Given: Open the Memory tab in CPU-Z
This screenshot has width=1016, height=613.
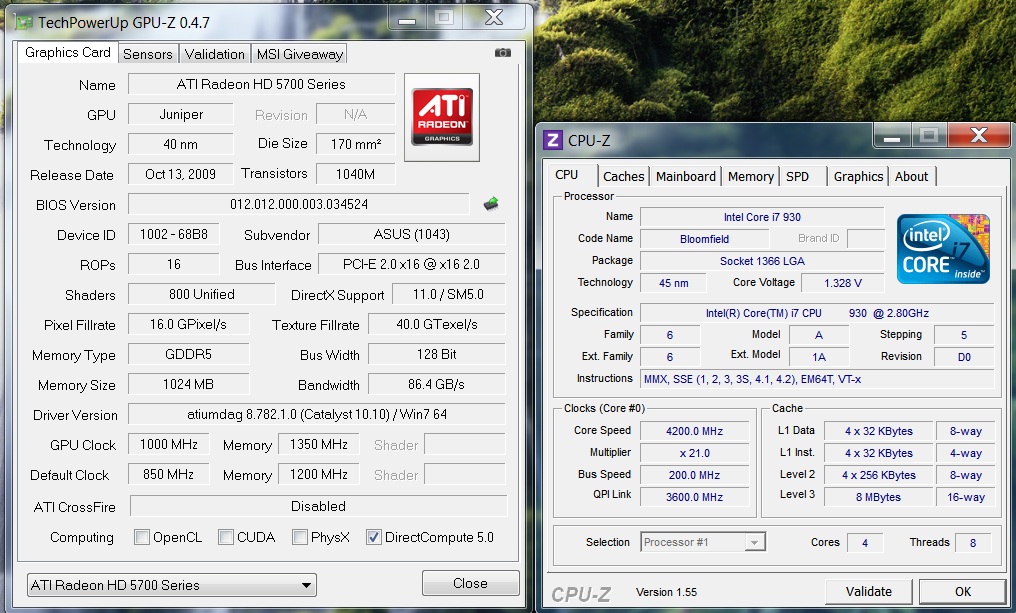Looking at the screenshot, I should point(750,176).
